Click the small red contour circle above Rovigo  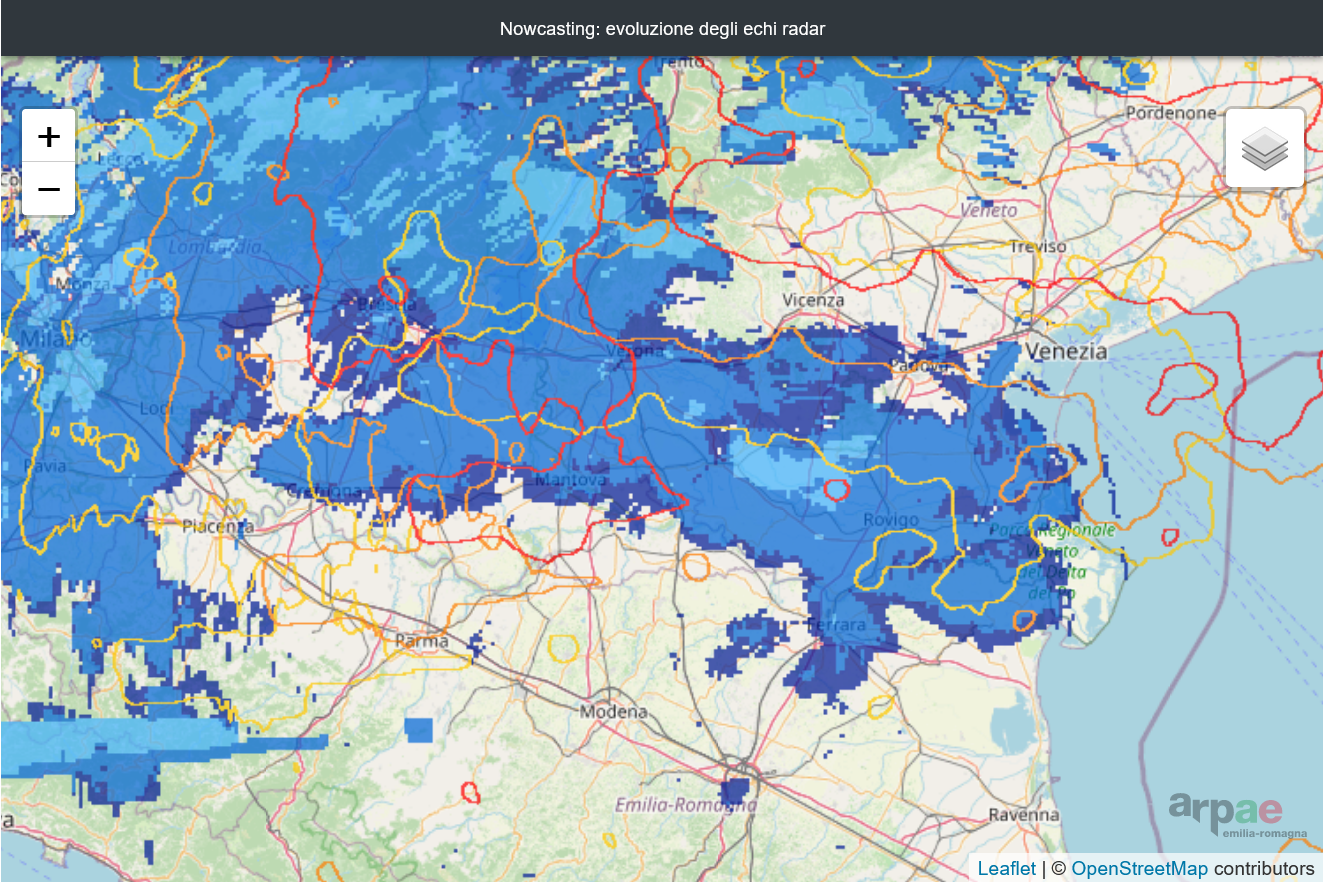836,489
